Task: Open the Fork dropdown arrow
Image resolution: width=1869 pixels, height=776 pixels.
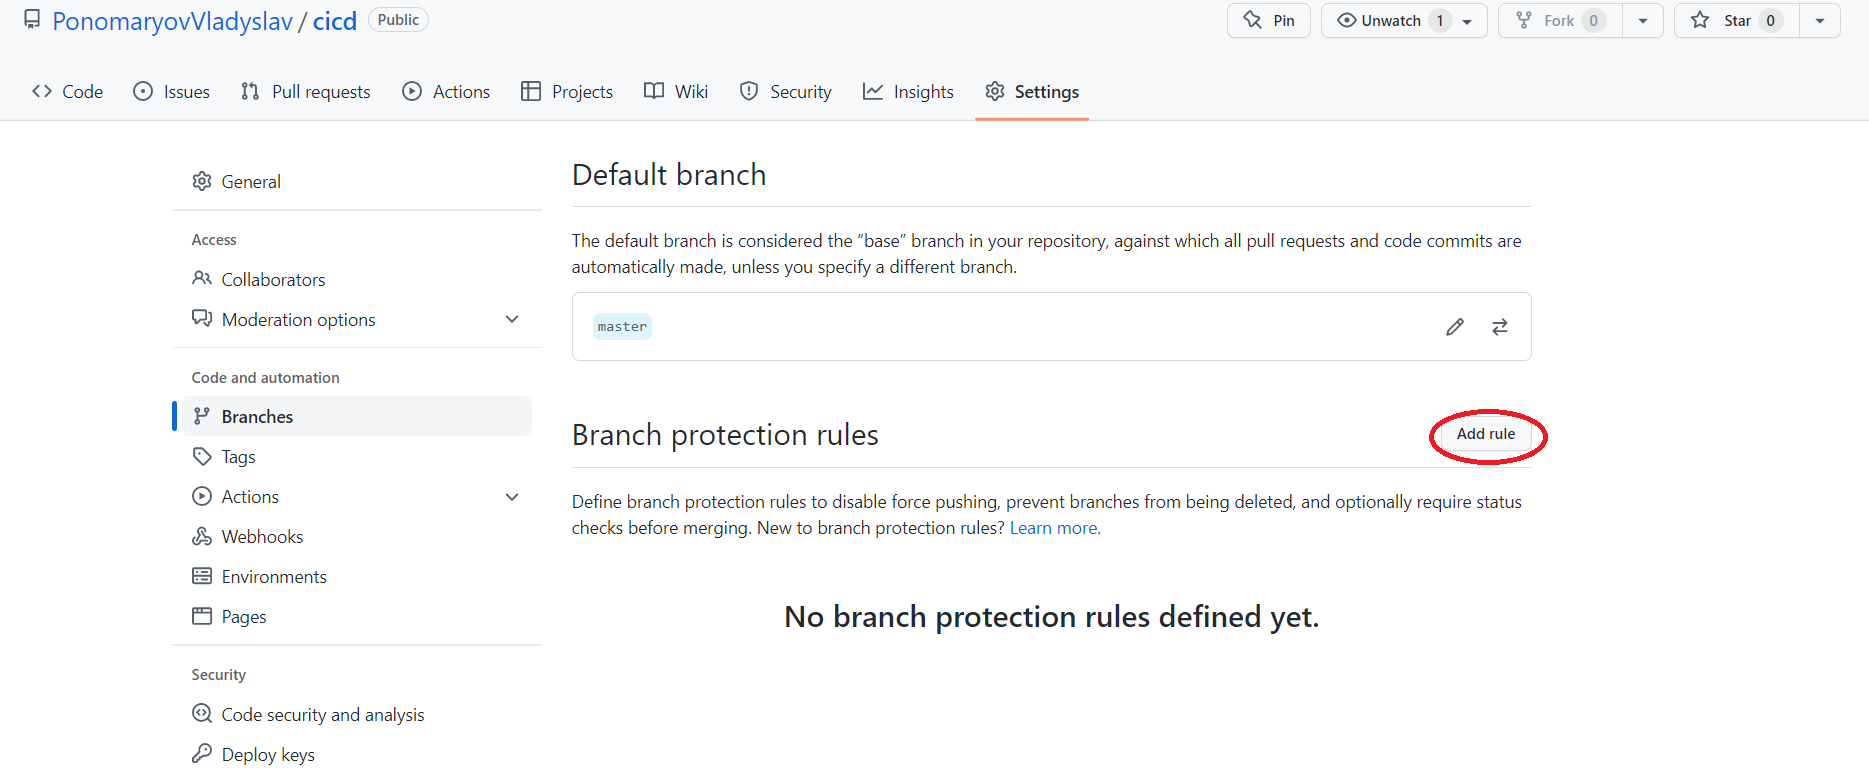Action: [x=1642, y=21]
